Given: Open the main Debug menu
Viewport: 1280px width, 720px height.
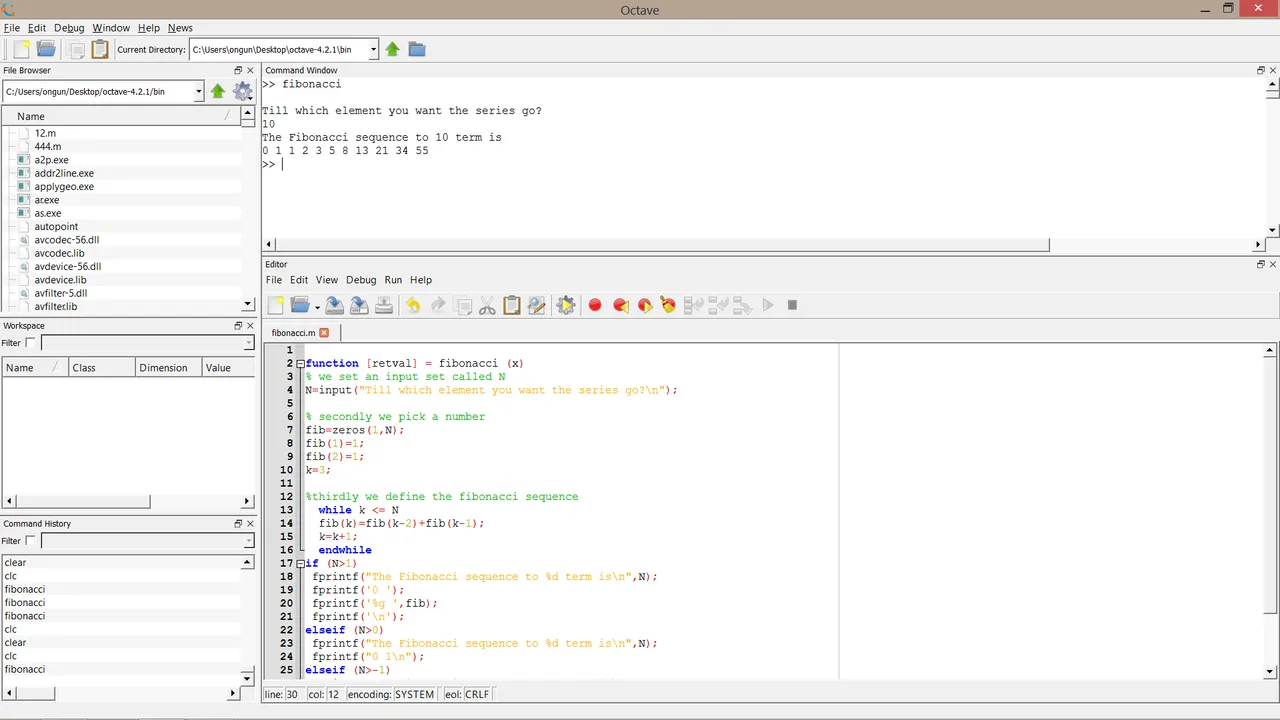Looking at the screenshot, I should point(69,28).
